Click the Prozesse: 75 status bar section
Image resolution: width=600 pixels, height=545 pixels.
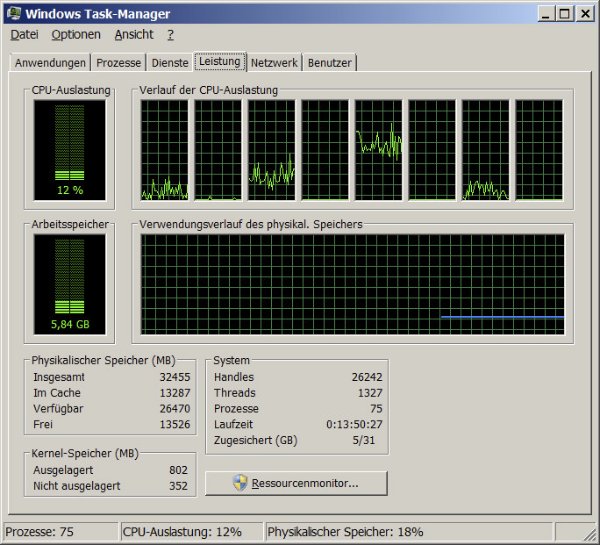point(60,532)
